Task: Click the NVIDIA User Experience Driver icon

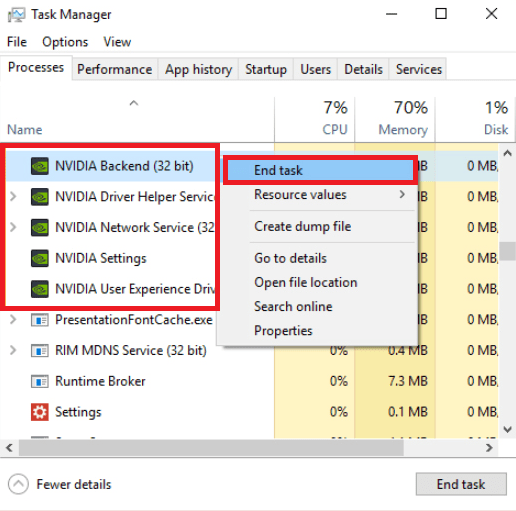Action: click(x=40, y=289)
